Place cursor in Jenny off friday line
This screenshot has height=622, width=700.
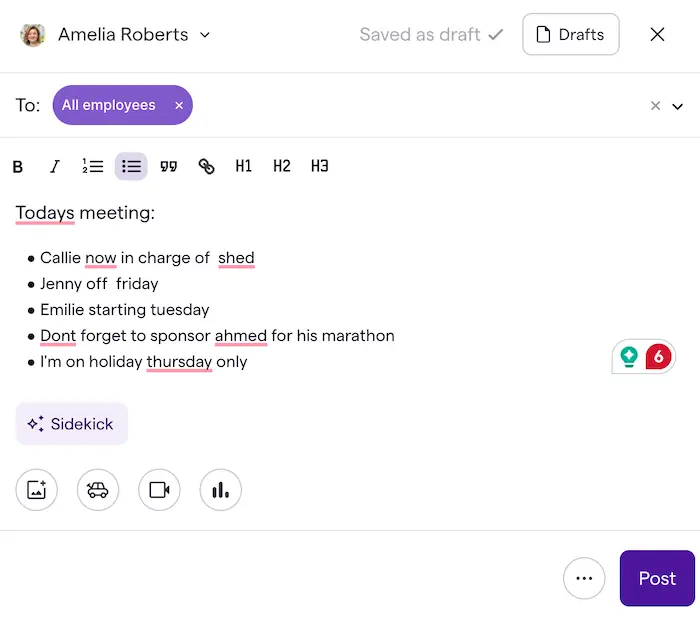click(x=99, y=284)
